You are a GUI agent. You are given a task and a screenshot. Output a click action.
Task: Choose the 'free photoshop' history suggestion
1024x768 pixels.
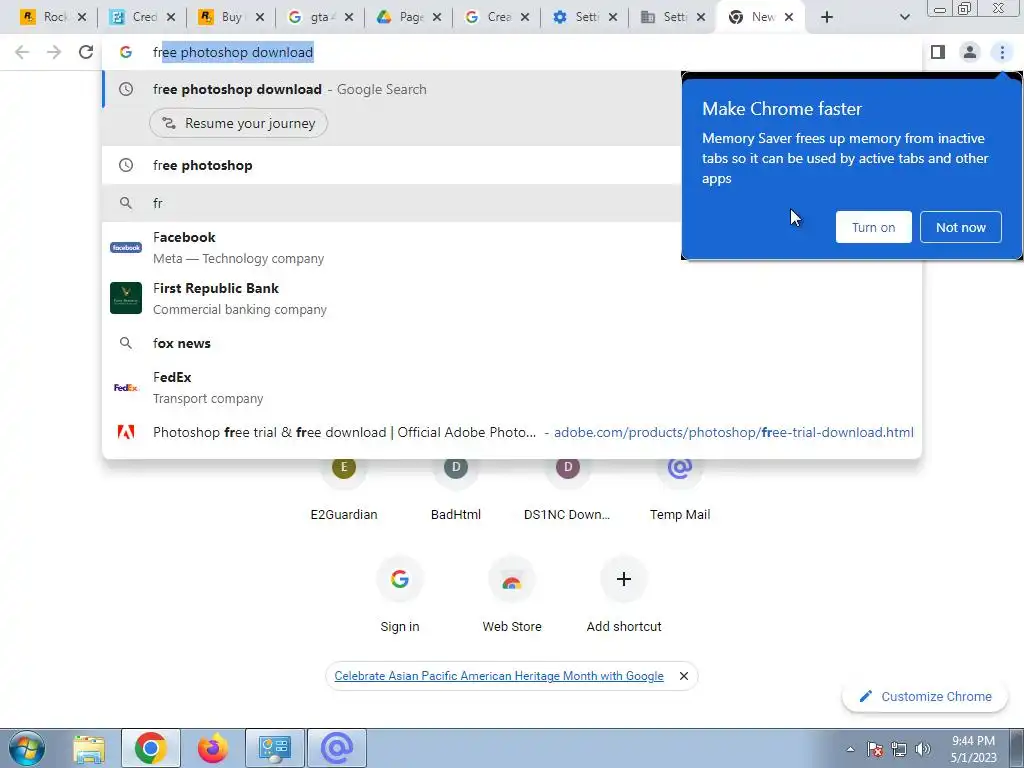pos(392,165)
